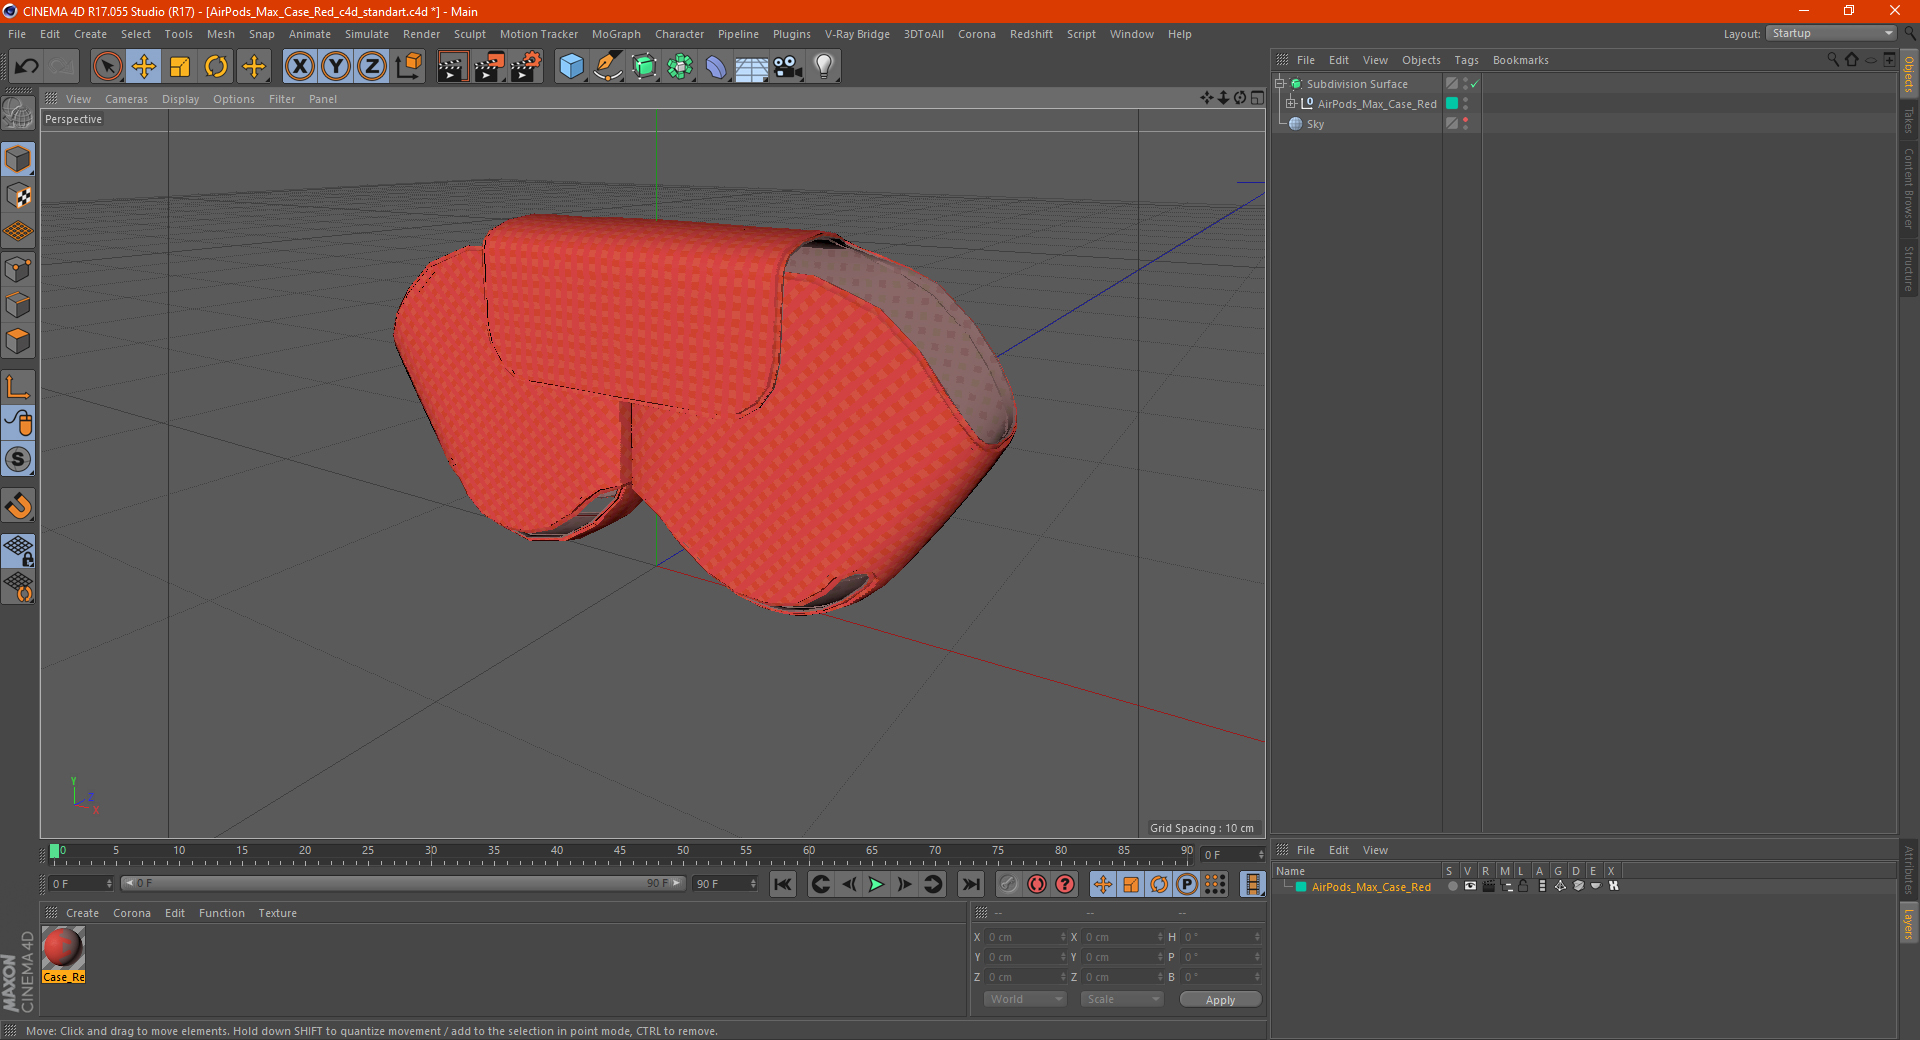Viewport: 1920px width, 1040px height.
Task: Add a Floor environment object
Action: [x=751, y=67]
